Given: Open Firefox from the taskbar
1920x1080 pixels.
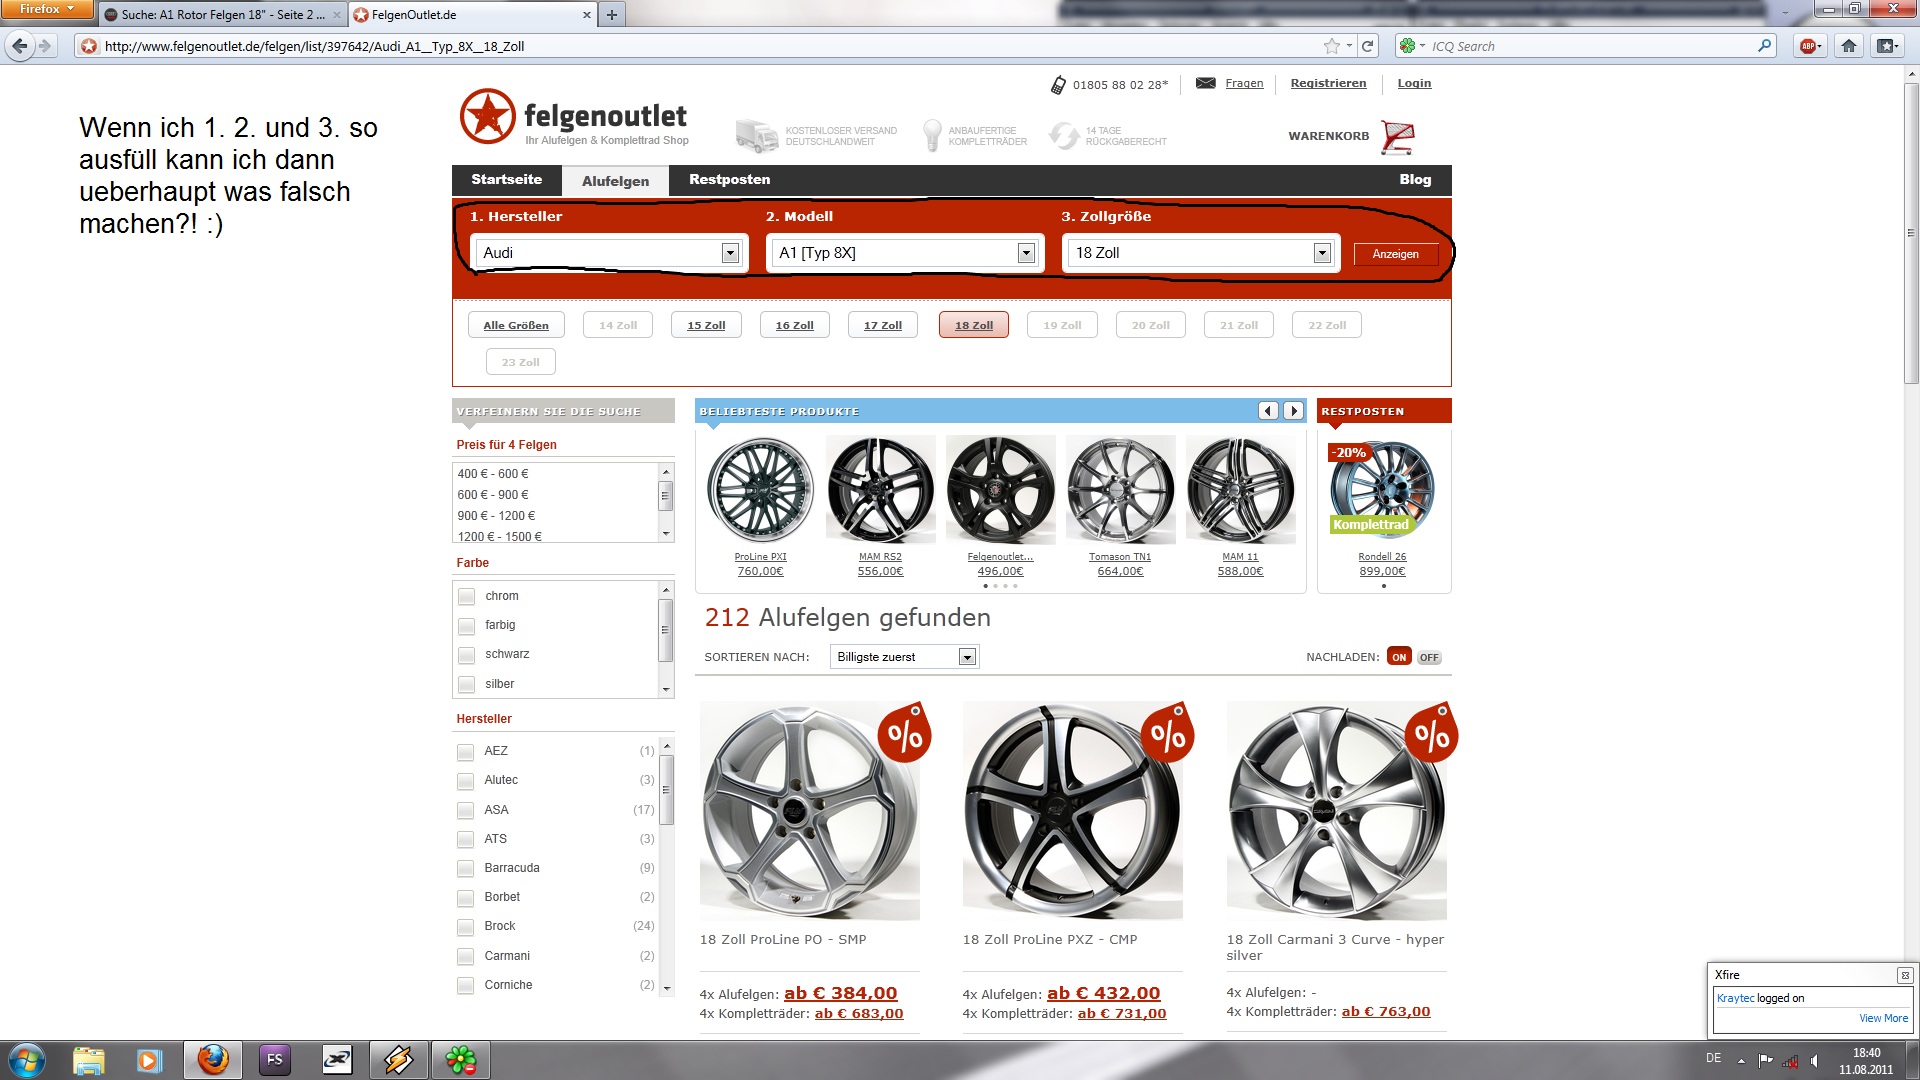Looking at the screenshot, I should pyautogui.click(x=212, y=1060).
